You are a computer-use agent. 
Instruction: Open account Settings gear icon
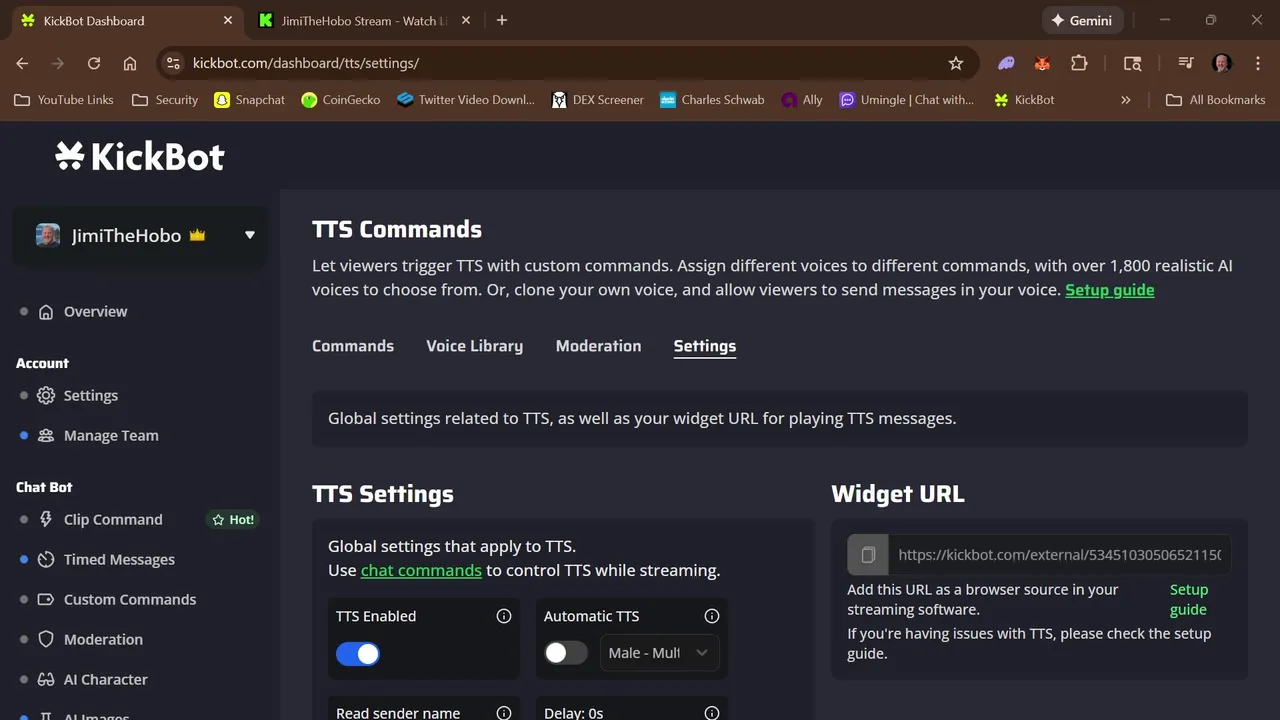coord(46,396)
